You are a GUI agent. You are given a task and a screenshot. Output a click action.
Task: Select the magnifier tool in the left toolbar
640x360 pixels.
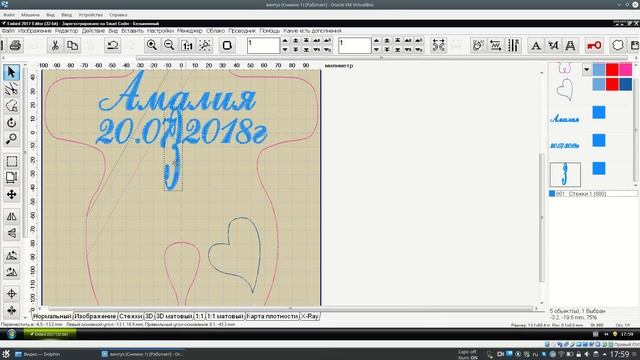(11, 139)
